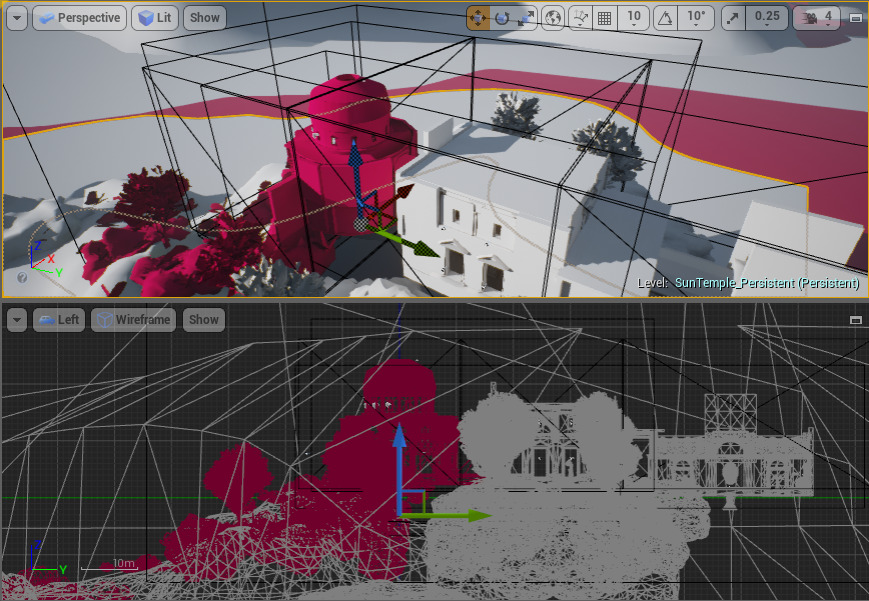Click the Left view selector in bottom viewport
Viewport: 869px width, 601px height.
click(x=59, y=320)
